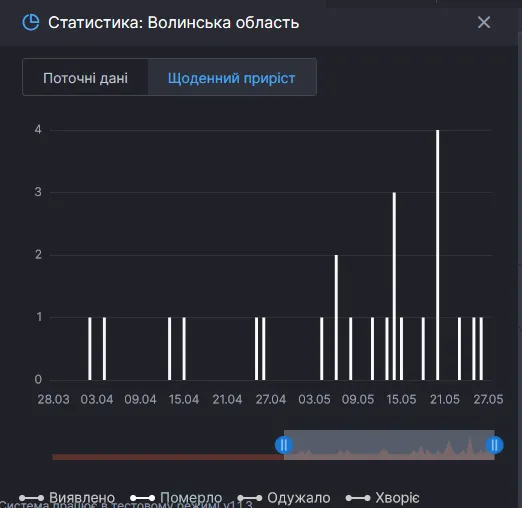Click the title Статистика: Волинська область
Viewport: 522px width, 508px height.
pos(173,23)
